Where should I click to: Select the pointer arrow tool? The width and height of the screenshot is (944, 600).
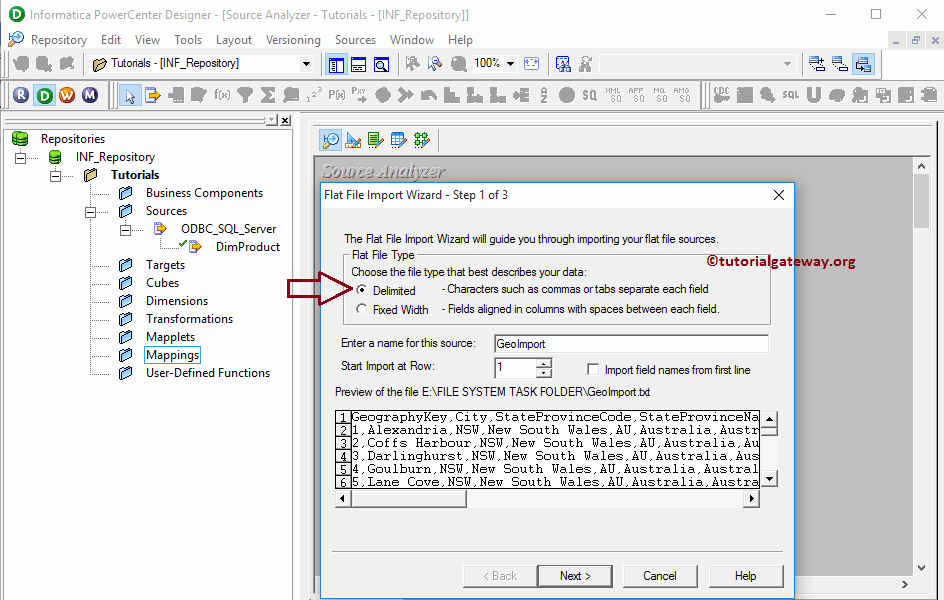[130, 95]
